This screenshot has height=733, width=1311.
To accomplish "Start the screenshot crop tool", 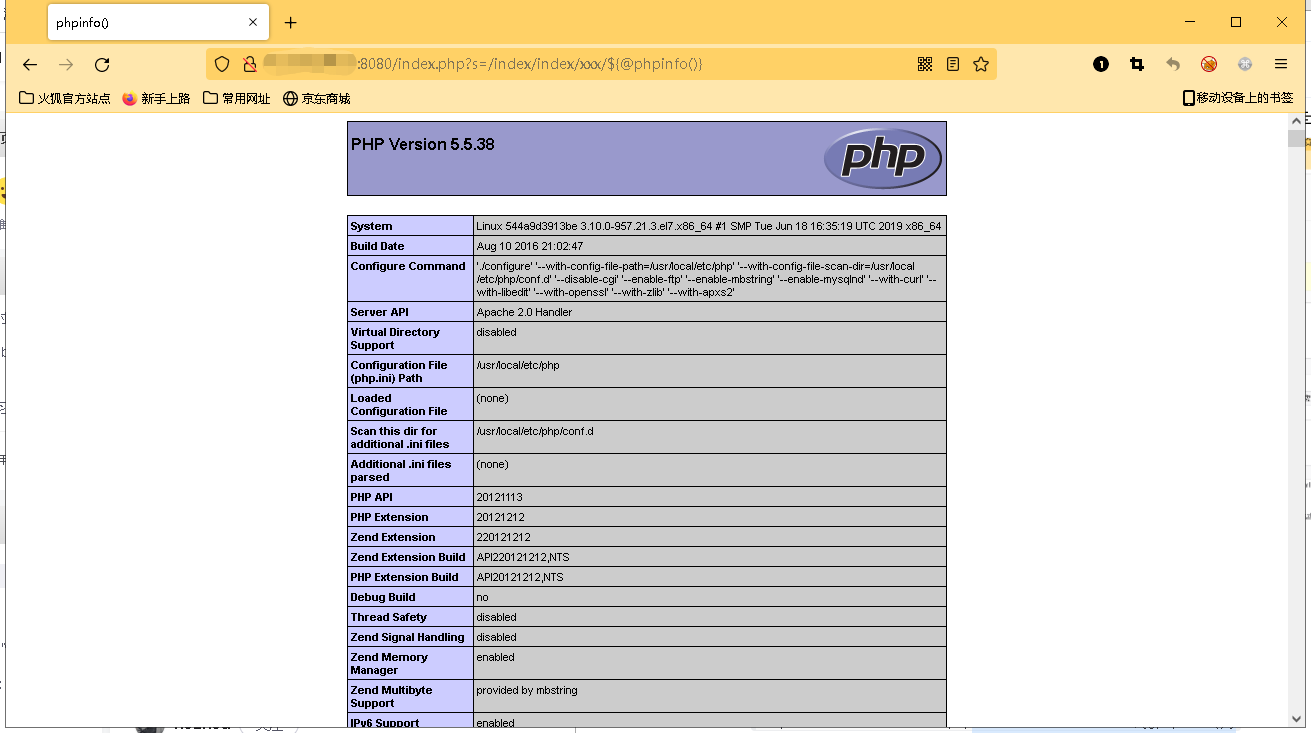I will (1137, 64).
